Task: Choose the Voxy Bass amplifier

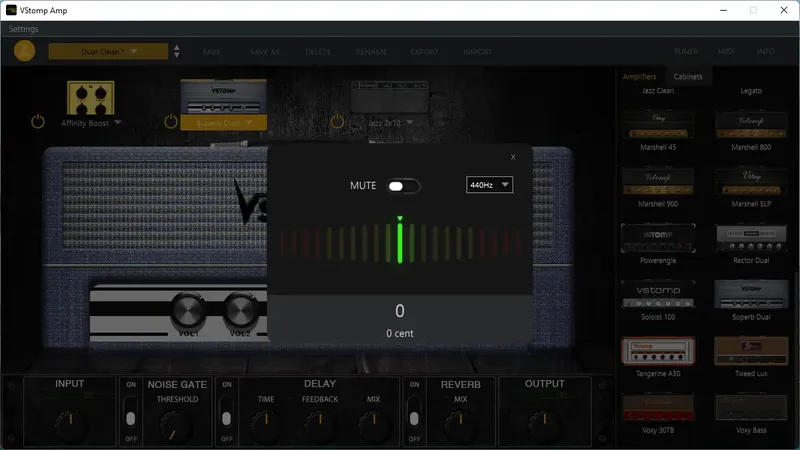Action: (751, 414)
